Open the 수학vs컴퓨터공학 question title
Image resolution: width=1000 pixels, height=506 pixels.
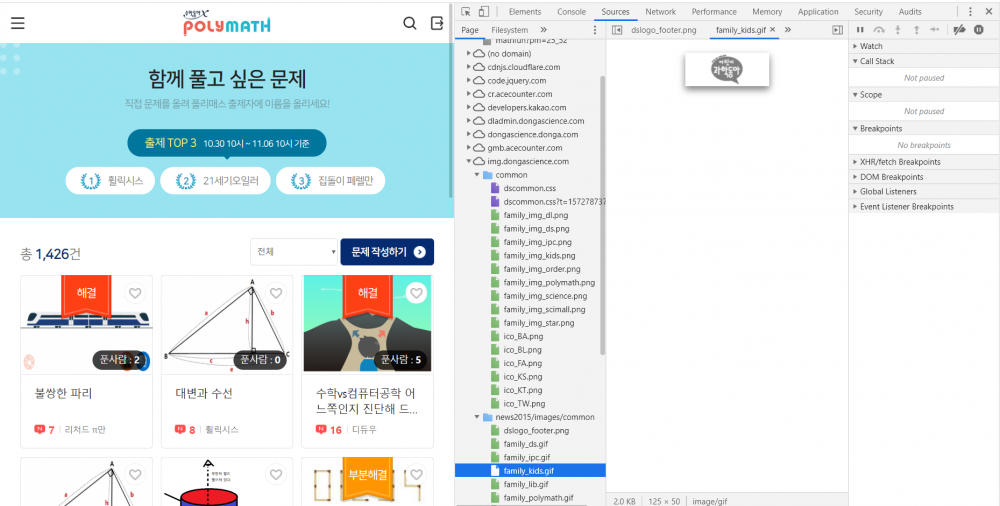pyautogui.click(x=367, y=401)
